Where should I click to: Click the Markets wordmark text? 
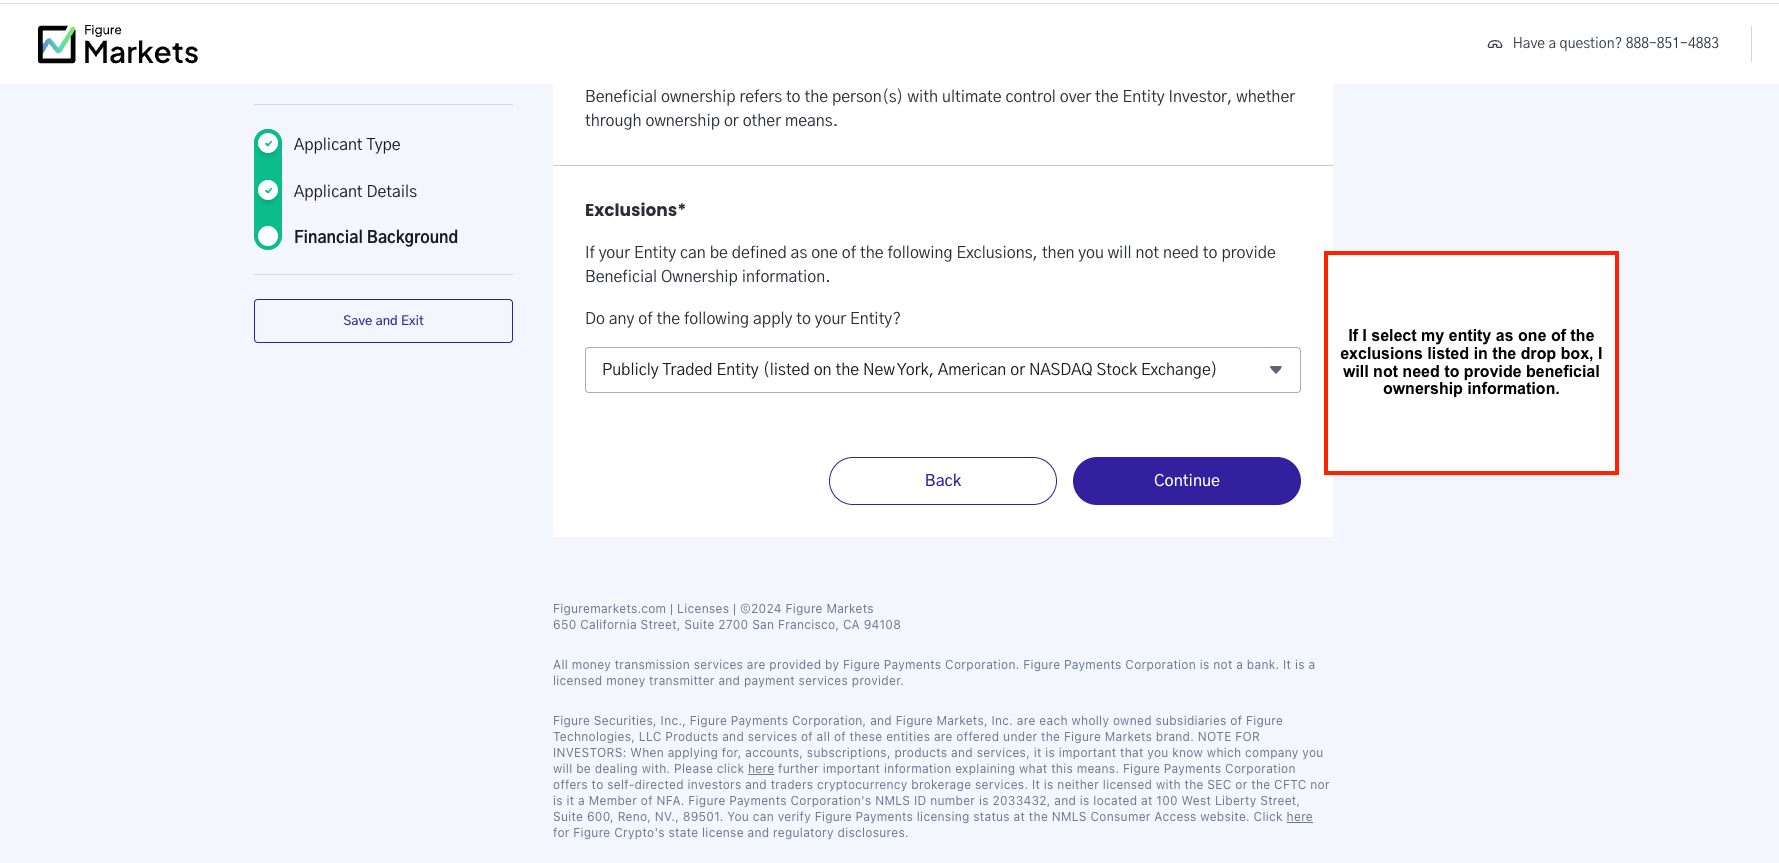click(141, 52)
